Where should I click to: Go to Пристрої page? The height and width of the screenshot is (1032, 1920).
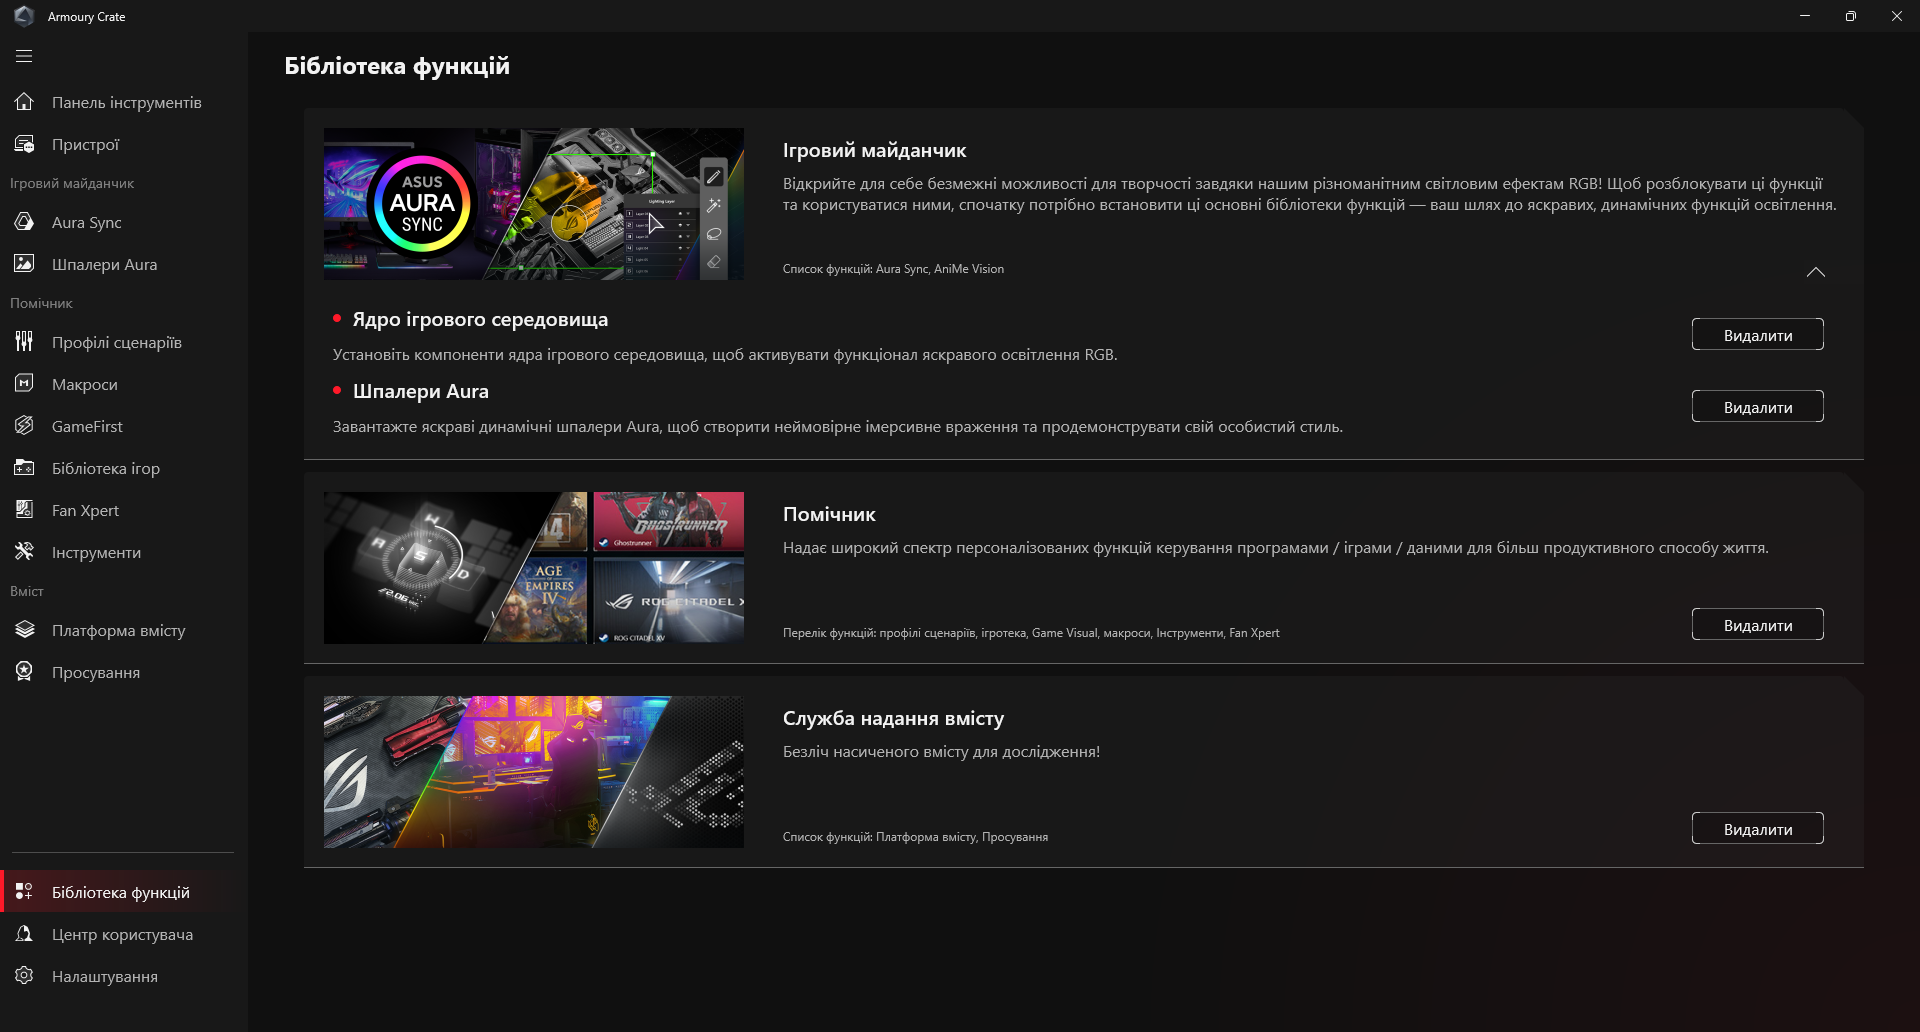tap(124, 144)
